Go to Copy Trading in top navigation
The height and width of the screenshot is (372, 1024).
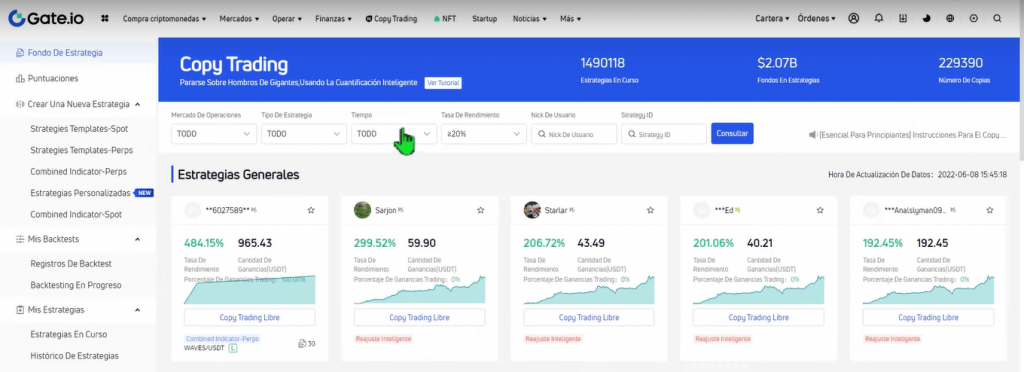(391, 19)
